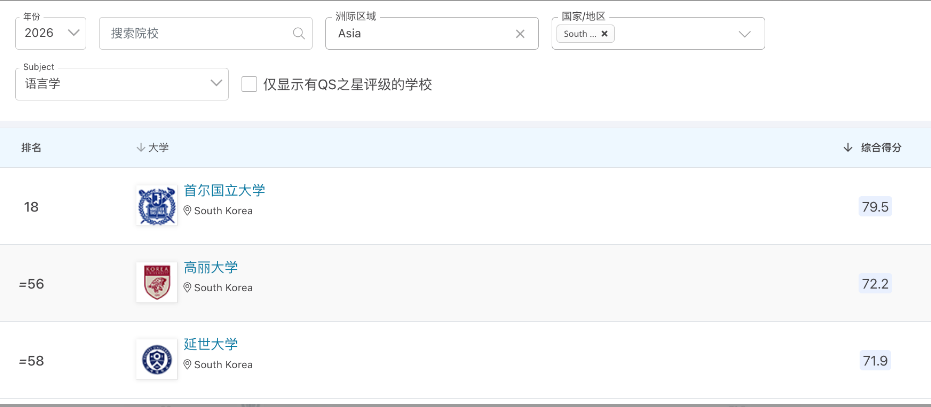Enable 仅显示有QS之星评级的学校 checkbox
Image resolution: width=931 pixels, height=407 pixels.
click(x=249, y=84)
